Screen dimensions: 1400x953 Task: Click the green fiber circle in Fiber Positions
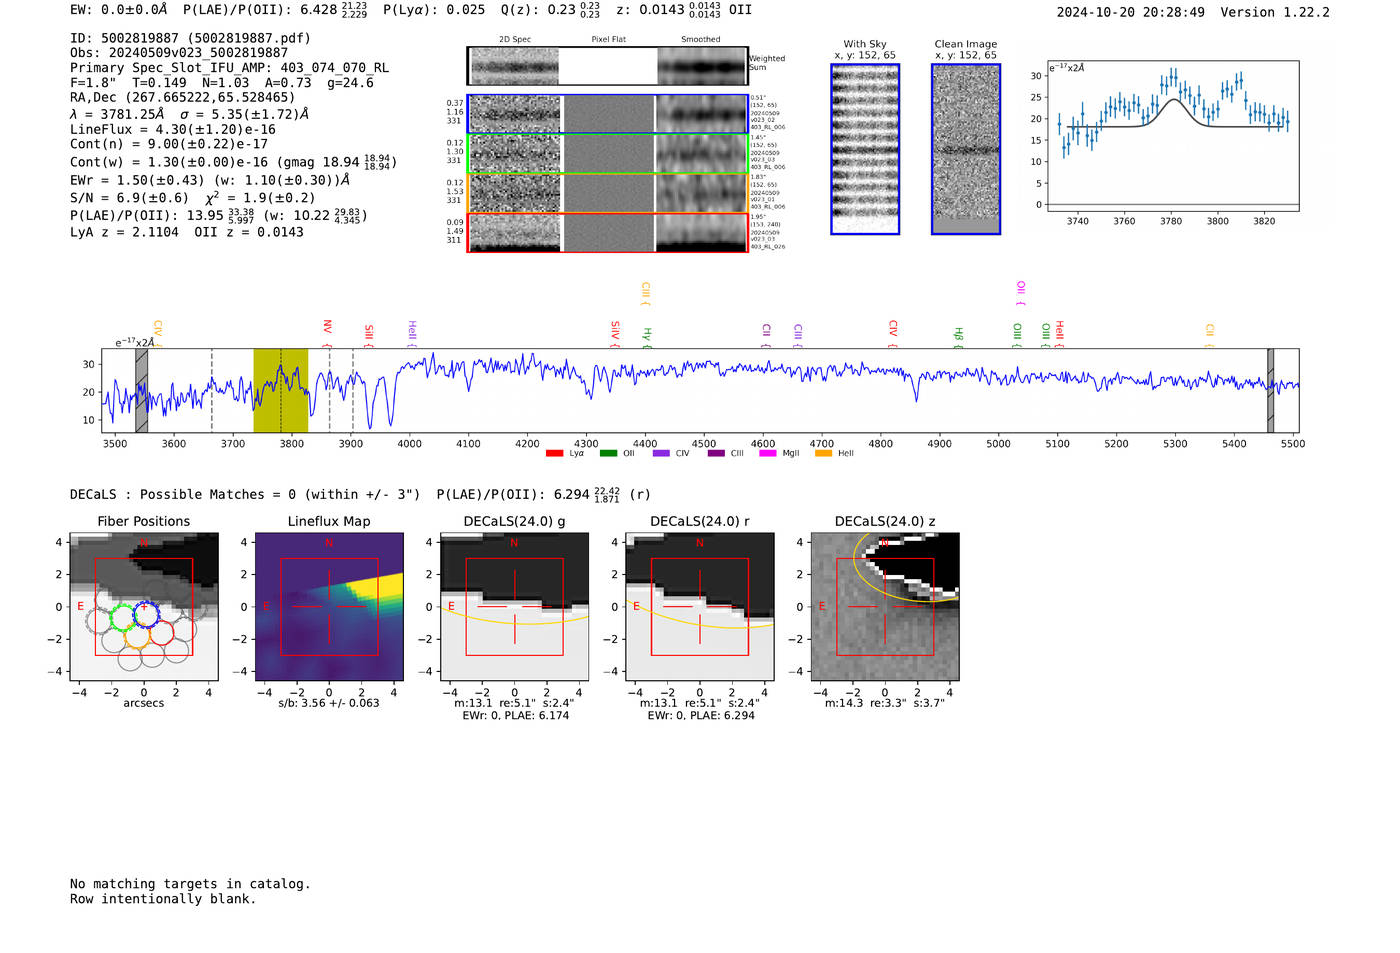coord(122,617)
